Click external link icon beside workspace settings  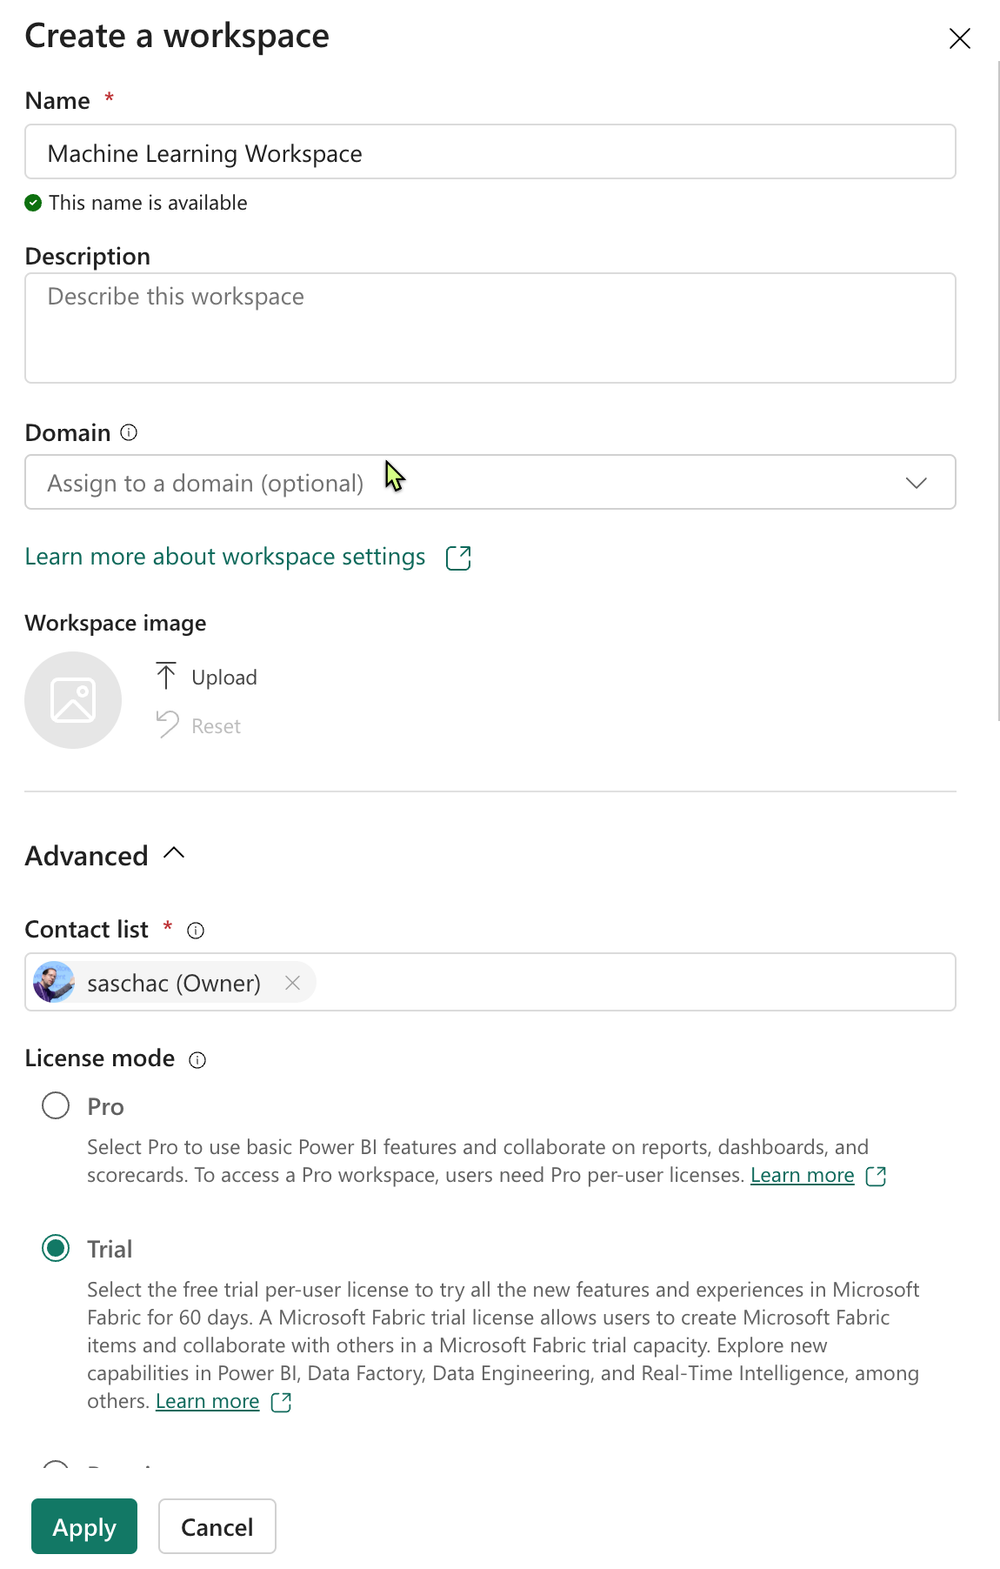tap(458, 558)
